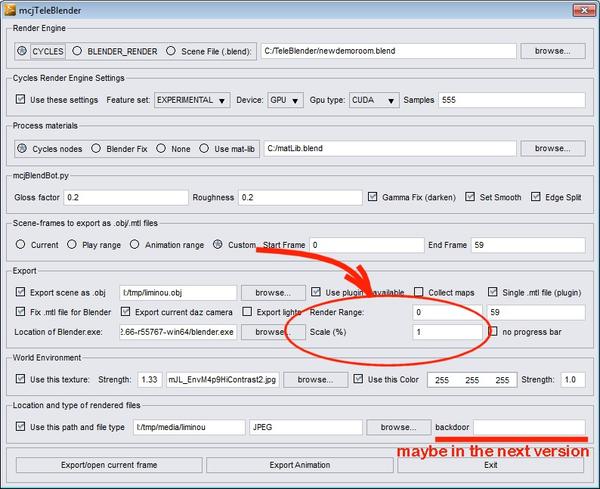Click the backdoor input field
This screenshot has width=600, height=489.
[x=529, y=427]
